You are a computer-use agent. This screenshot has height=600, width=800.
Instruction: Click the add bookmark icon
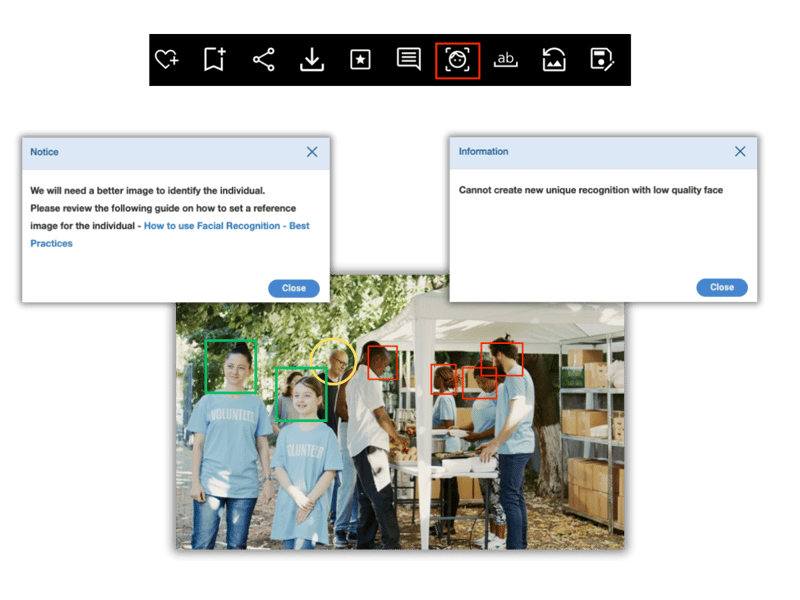(x=214, y=60)
